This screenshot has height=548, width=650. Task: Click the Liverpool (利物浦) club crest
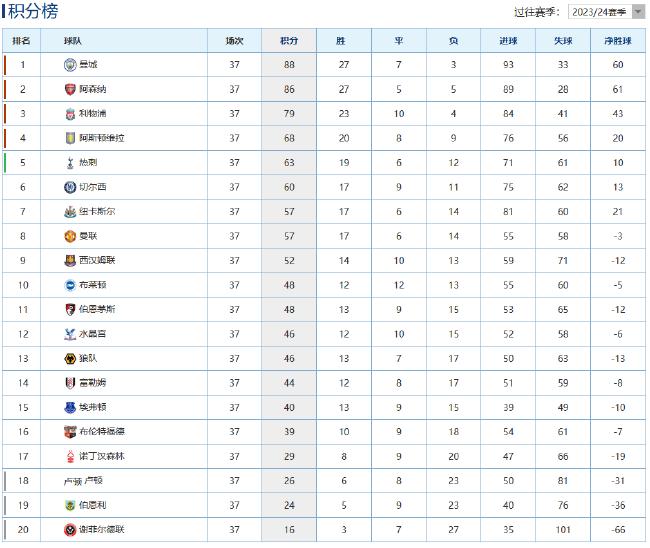coord(70,114)
